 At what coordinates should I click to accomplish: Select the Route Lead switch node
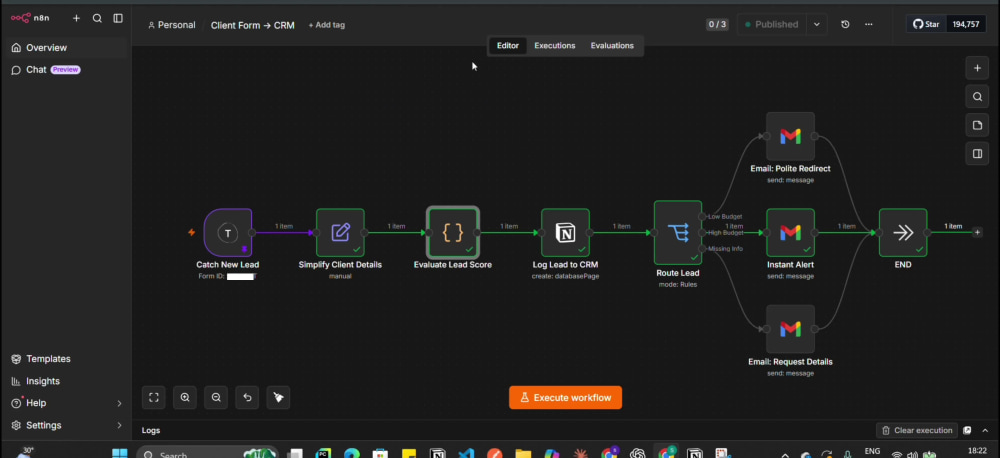click(678, 233)
